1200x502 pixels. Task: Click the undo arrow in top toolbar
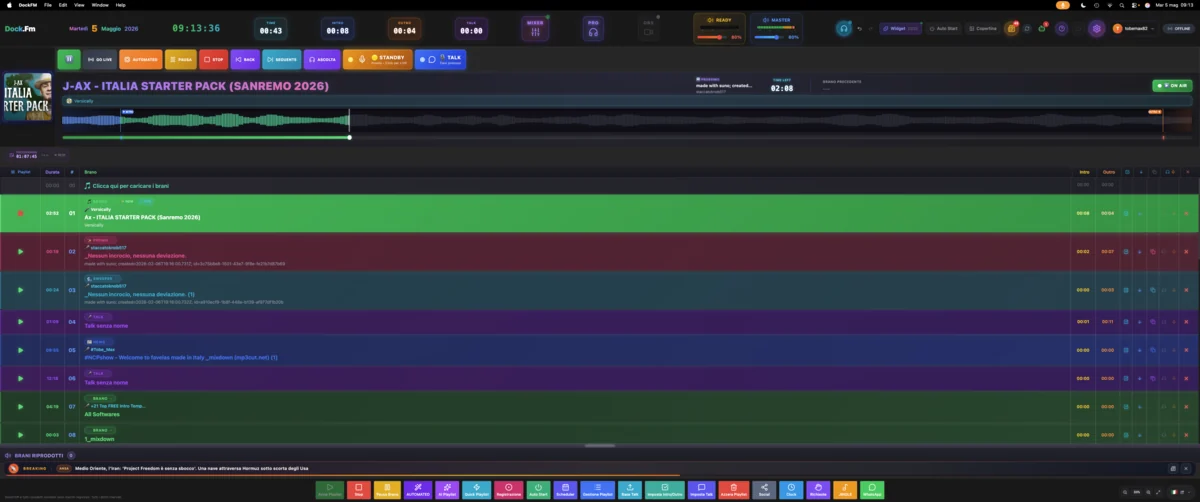tap(860, 28)
